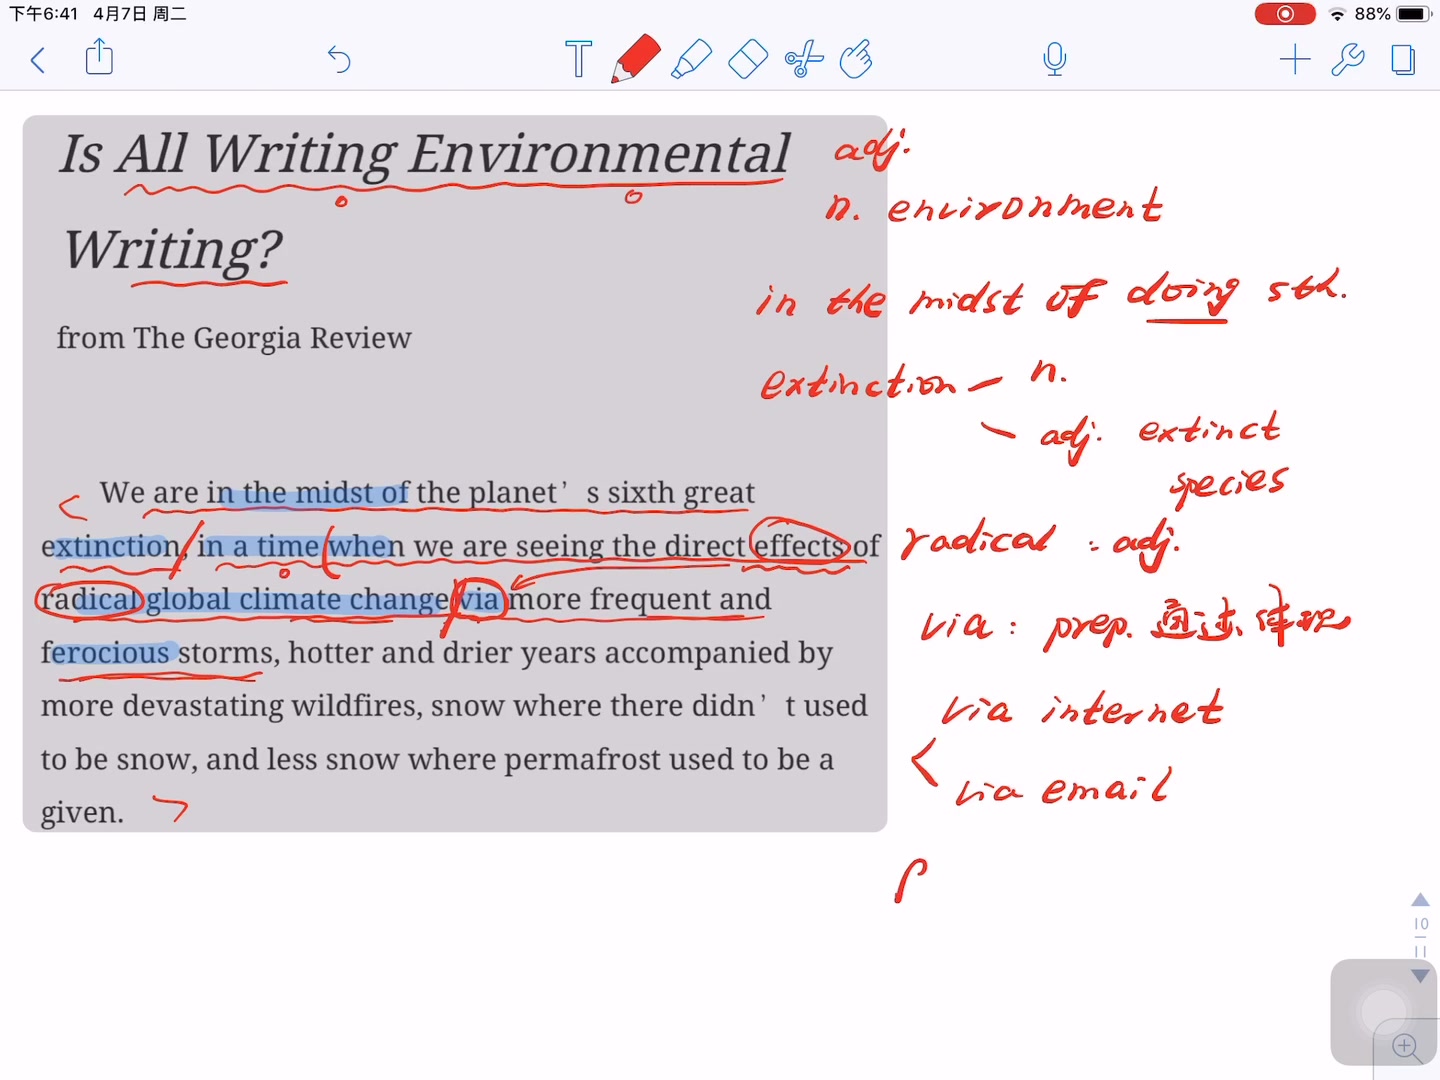Tap the highlighted word 'extinction'
Image resolution: width=1440 pixels, height=1080 pixels.
pyautogui.click(x=110, y=546)
